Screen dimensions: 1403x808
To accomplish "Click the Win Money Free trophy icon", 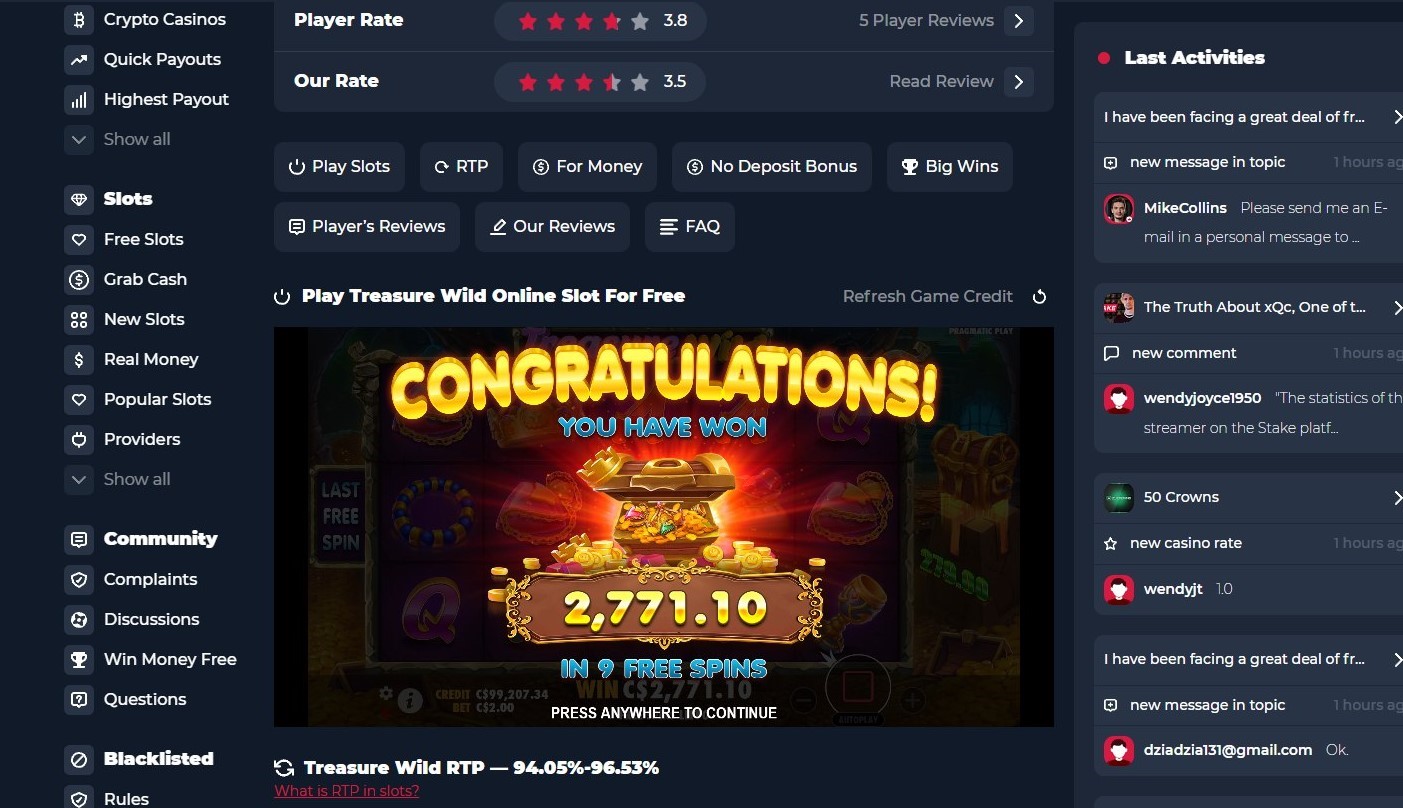I will [x=79, y=659].
